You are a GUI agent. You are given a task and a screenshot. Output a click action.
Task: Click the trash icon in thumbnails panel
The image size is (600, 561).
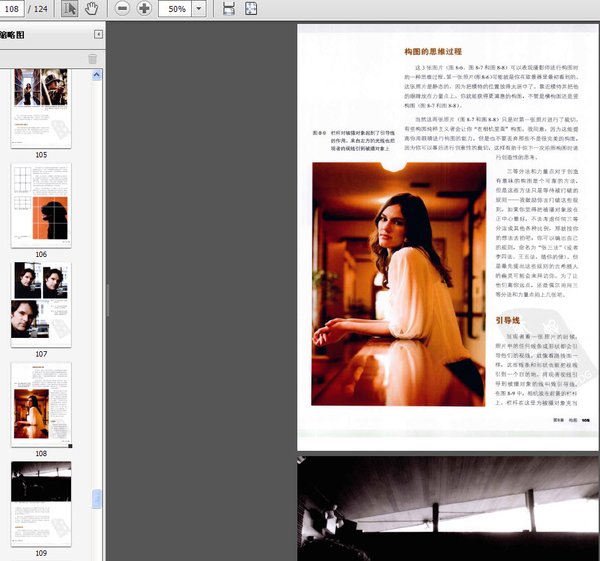(92, 59)
